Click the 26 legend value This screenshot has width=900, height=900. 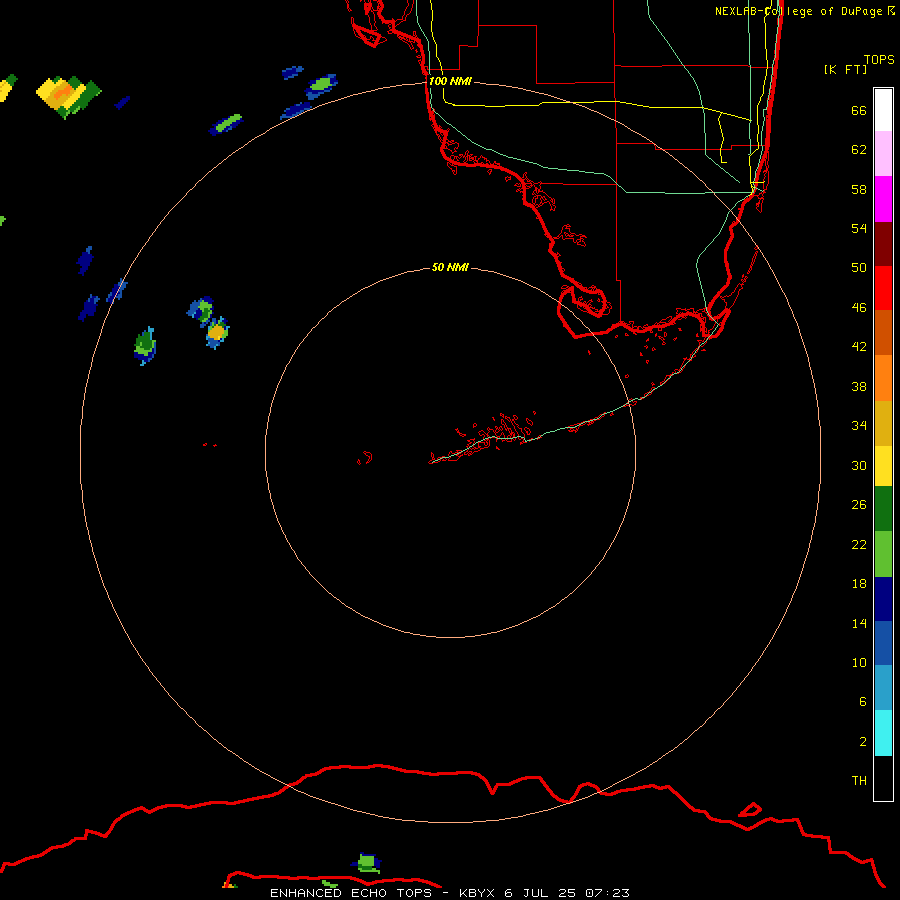point(859,505)
